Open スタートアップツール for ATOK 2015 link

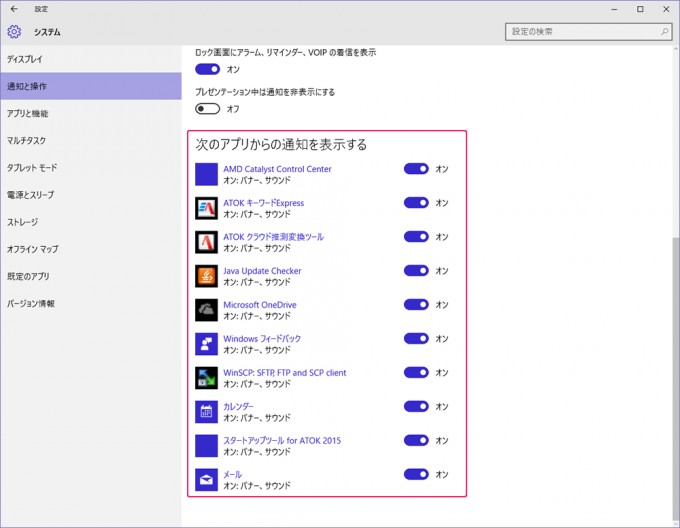click(x=282, y=440)
